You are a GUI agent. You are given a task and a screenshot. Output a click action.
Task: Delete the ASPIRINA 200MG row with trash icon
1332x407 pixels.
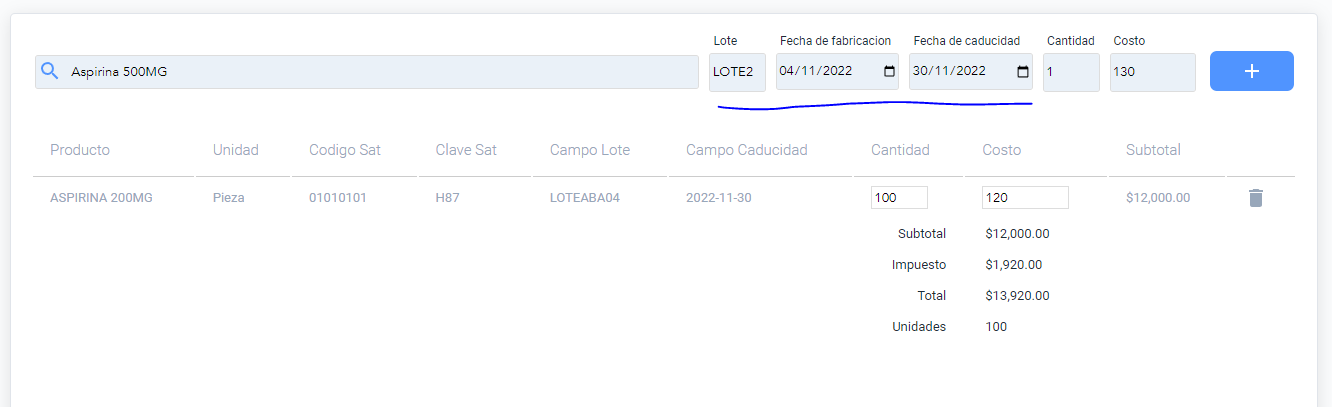(x=1256, y=198)
